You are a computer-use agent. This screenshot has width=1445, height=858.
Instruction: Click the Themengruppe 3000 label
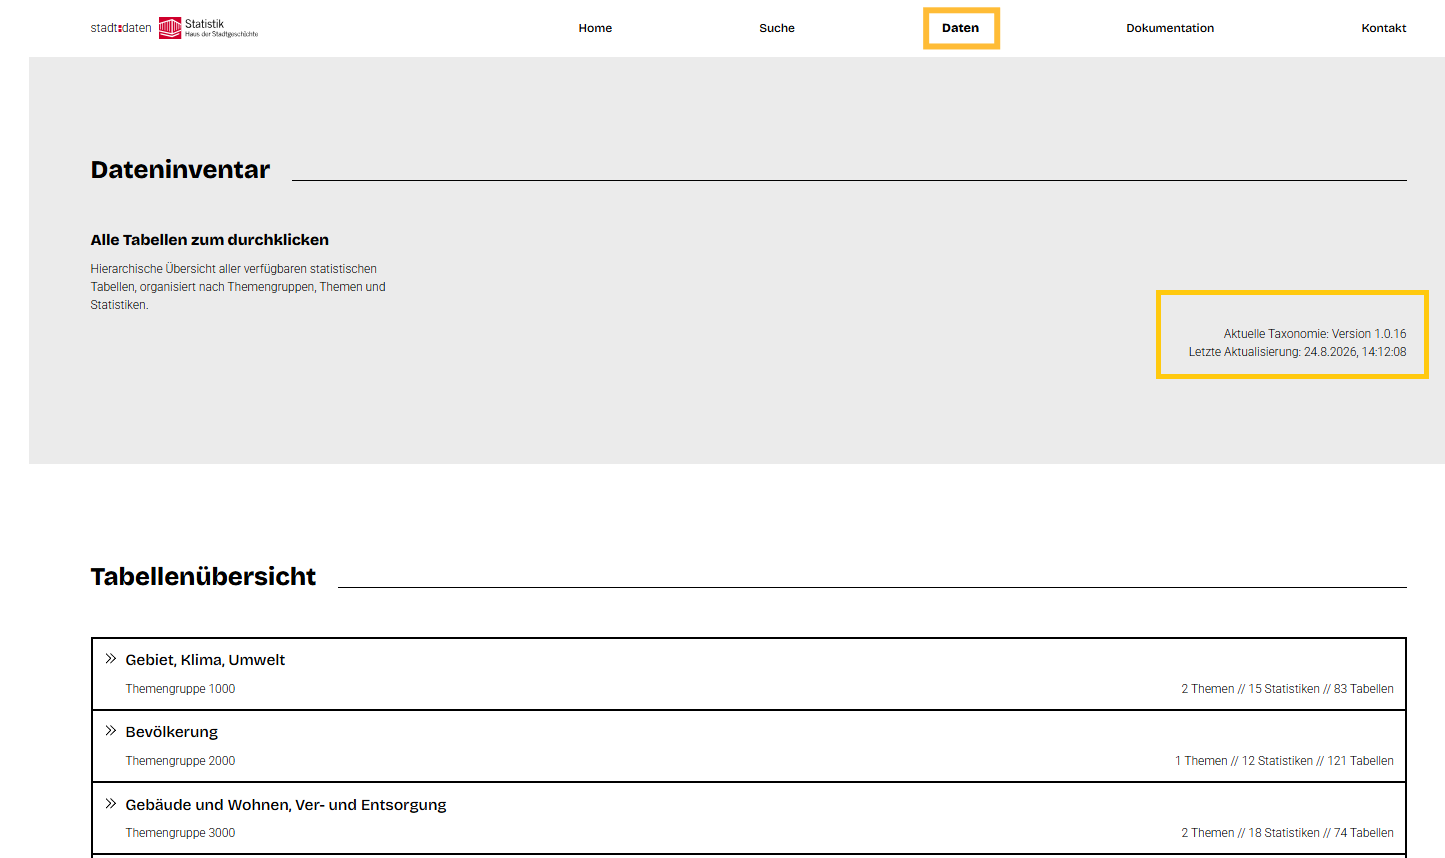(x=180, y=833)
